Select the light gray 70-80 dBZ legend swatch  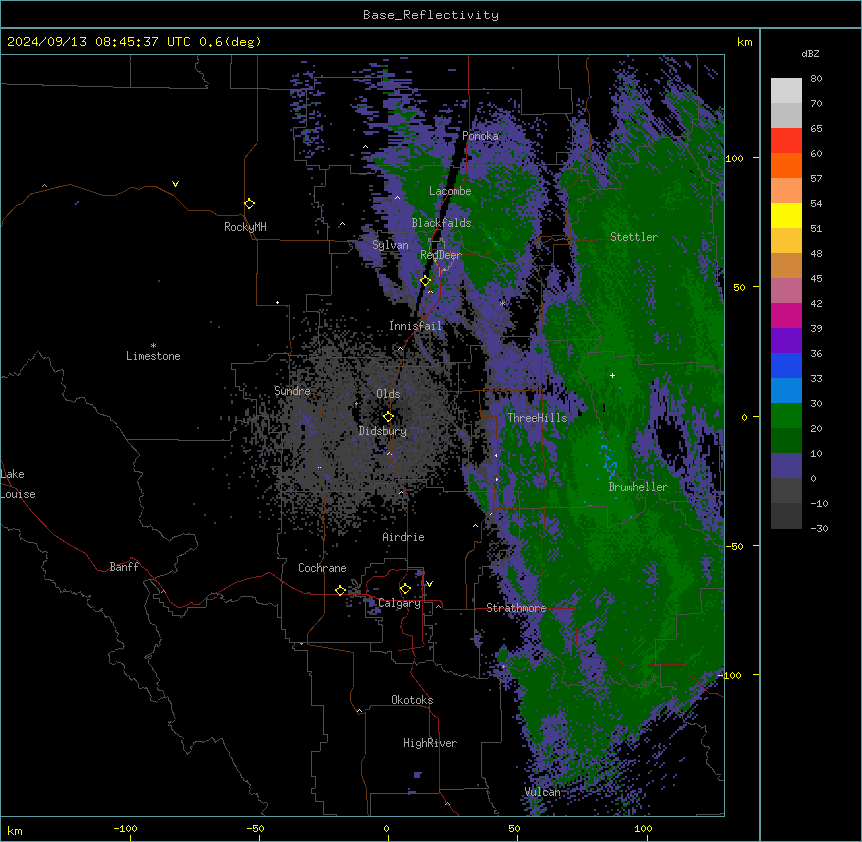coord(786,91)
